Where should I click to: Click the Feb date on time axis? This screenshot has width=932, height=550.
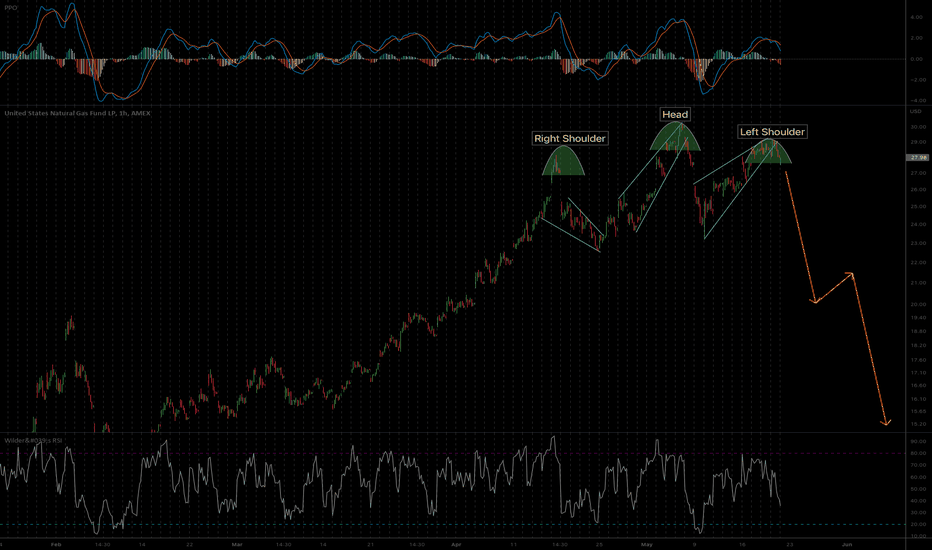tap(56, 544)
